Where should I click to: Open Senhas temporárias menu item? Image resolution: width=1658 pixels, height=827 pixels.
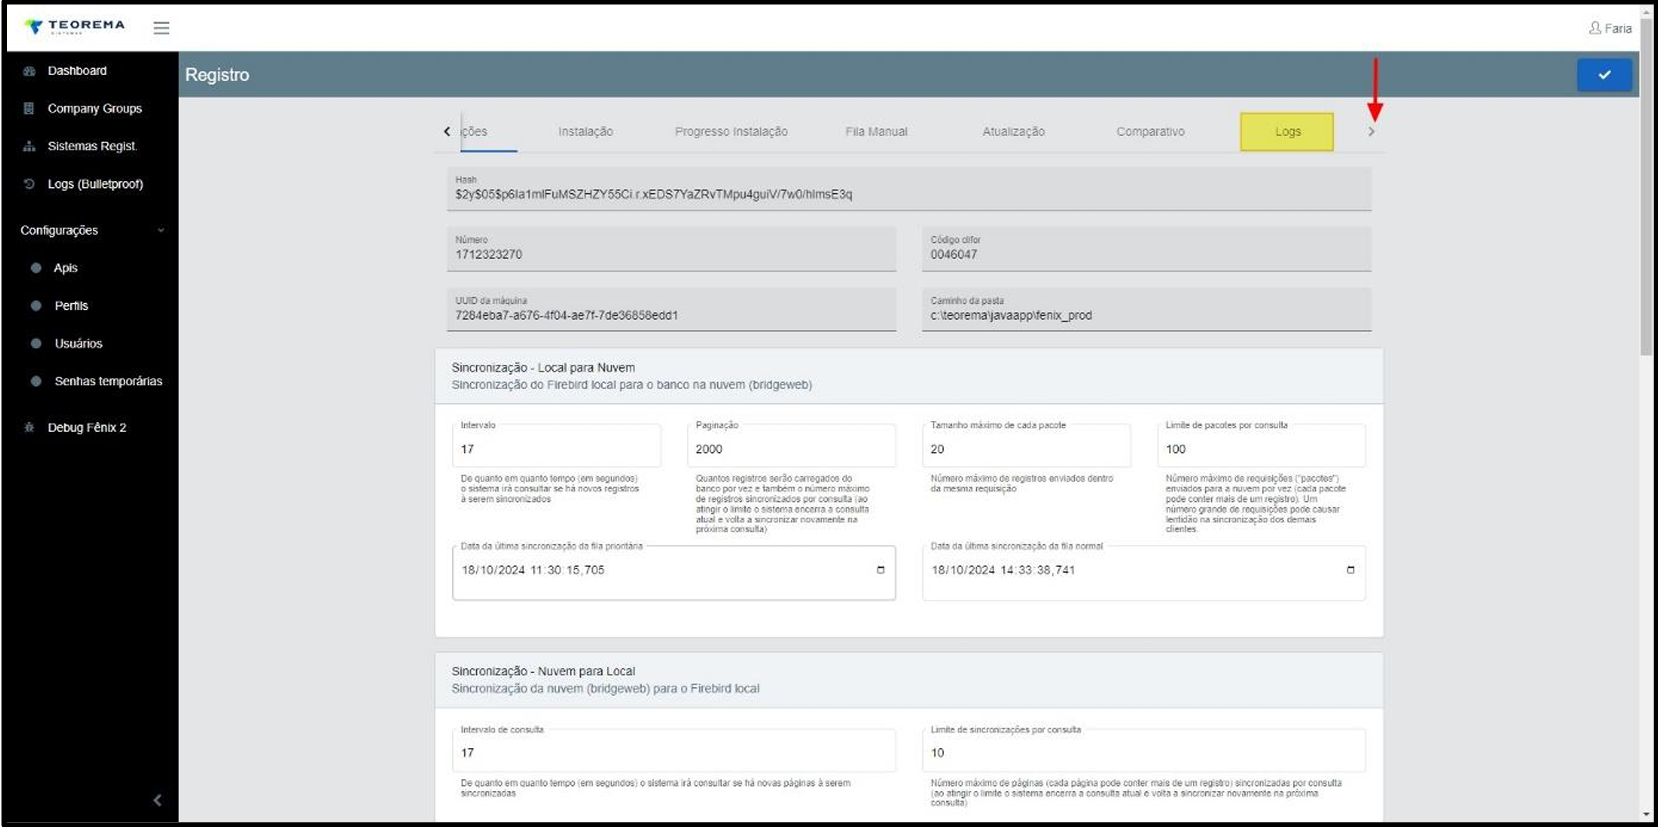click(x=108, y=381)
